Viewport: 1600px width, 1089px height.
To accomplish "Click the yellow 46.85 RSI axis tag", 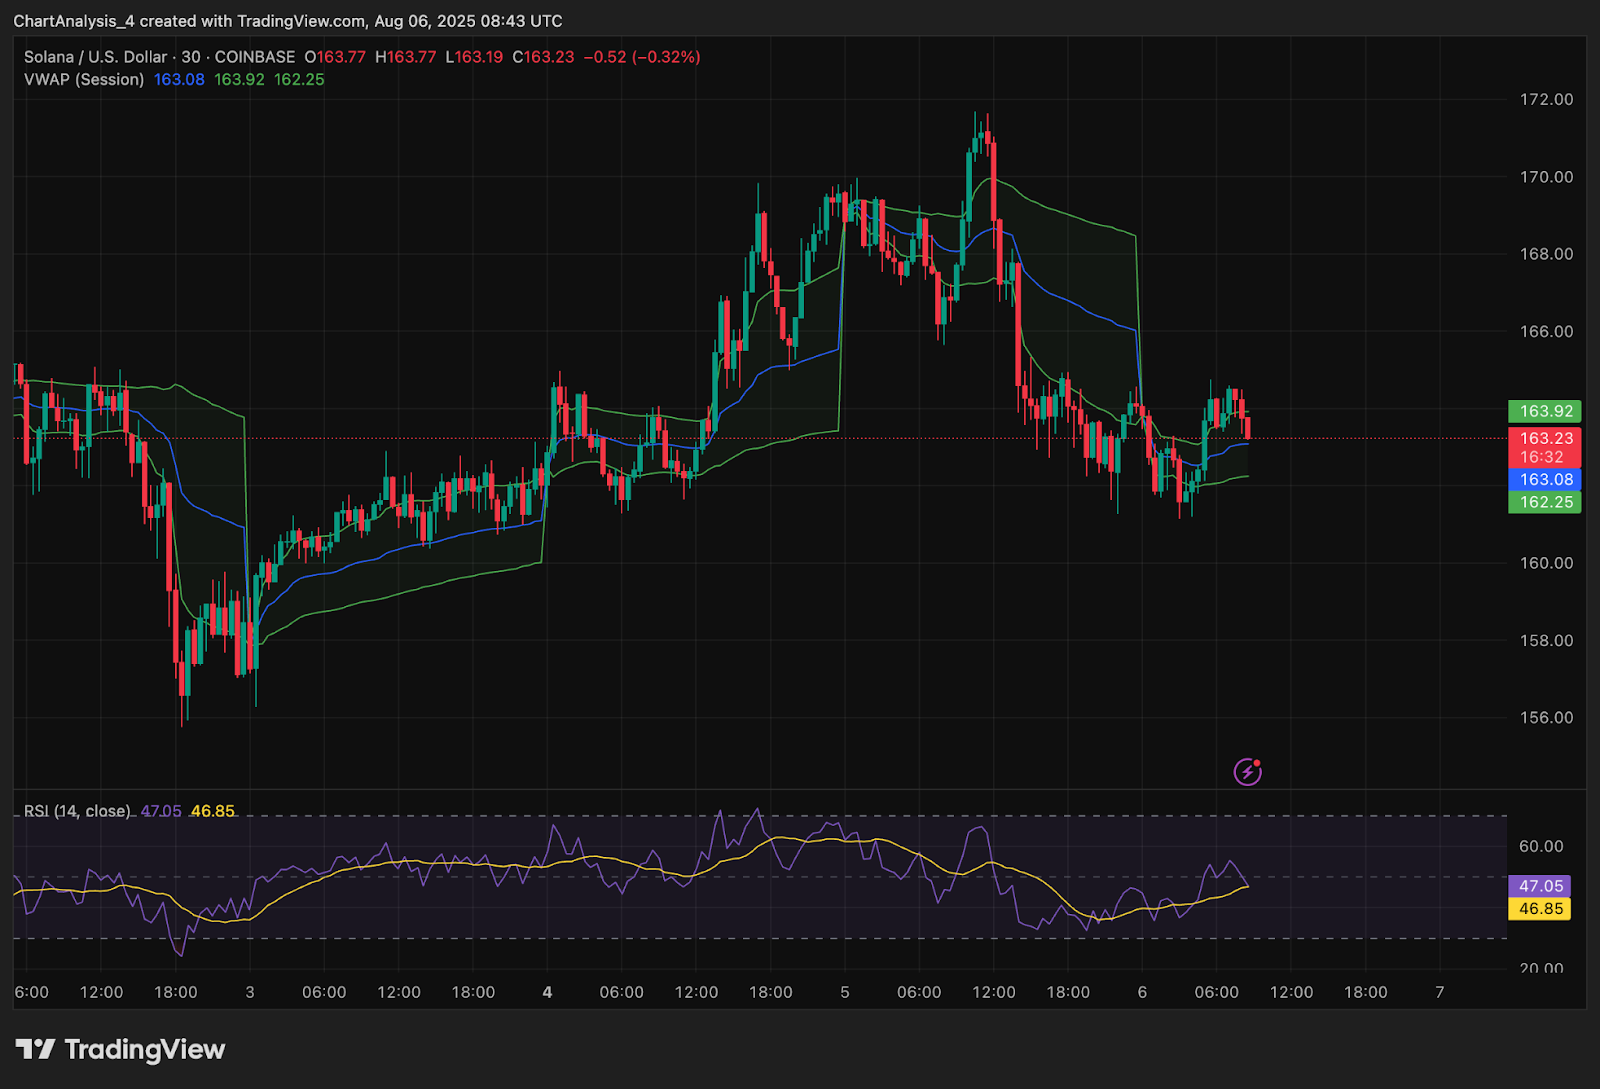I will [x=1540, y=909].
